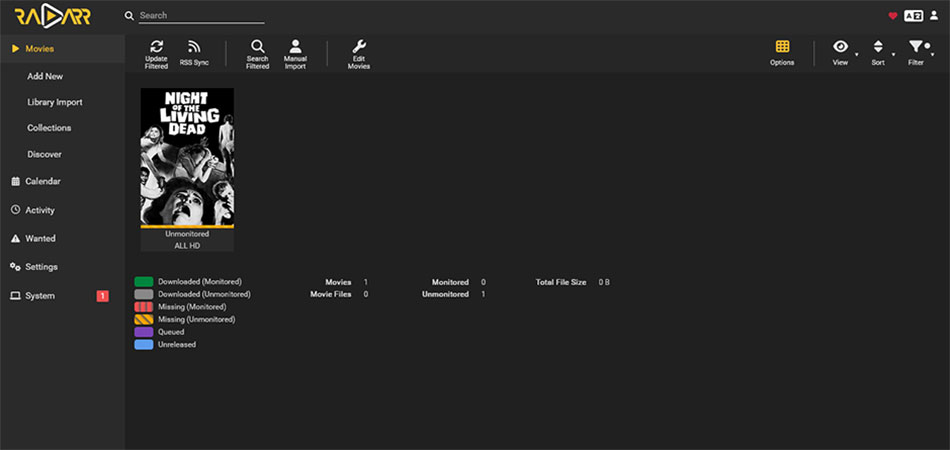Click the Activity clock icon
The image size is (950, 450).
(16, 210)
